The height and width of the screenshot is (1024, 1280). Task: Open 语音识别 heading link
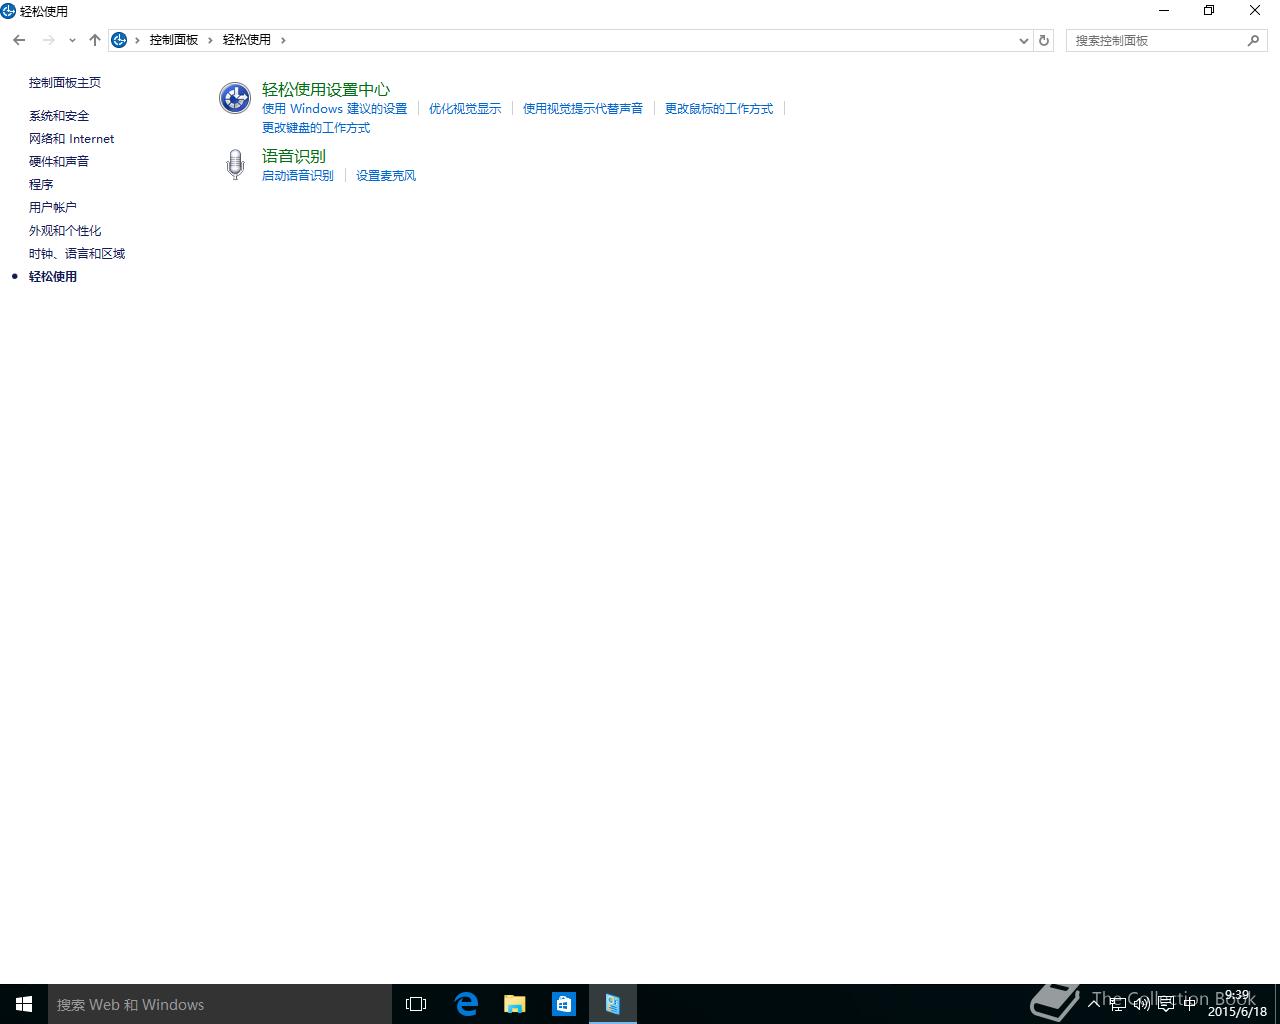tap(294, 157)
